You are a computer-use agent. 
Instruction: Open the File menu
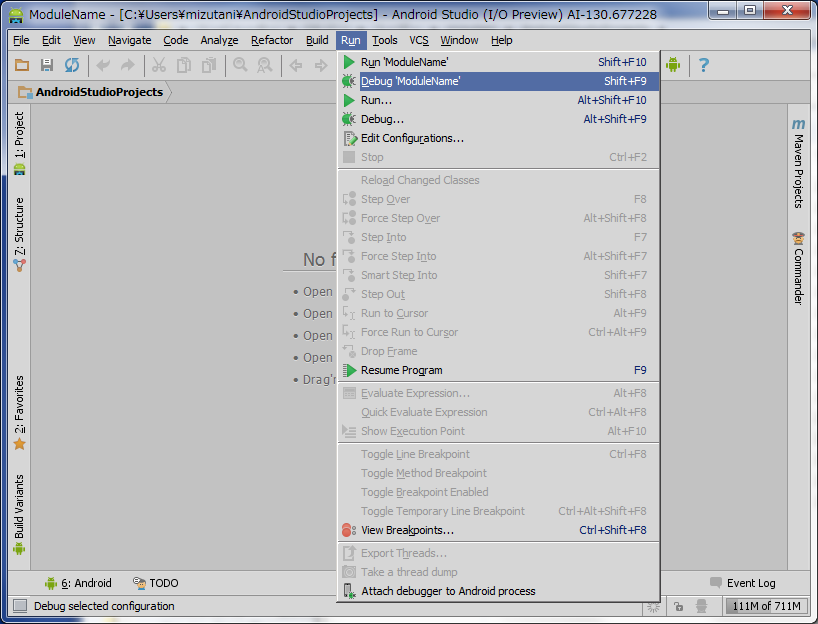coord(21,40)
